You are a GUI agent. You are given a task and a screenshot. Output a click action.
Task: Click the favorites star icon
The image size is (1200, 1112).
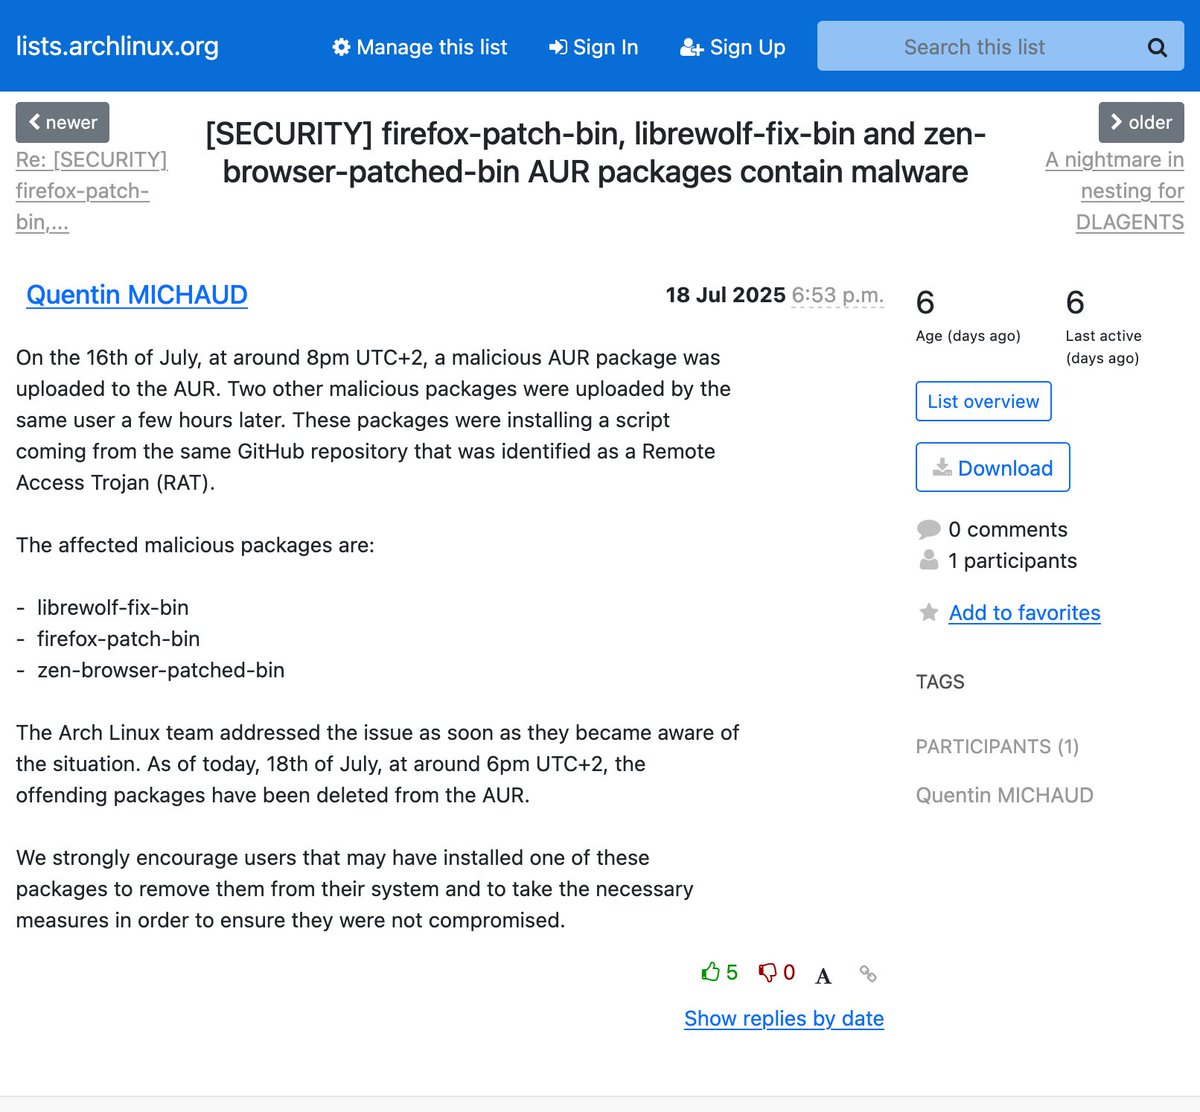point(929,612)
